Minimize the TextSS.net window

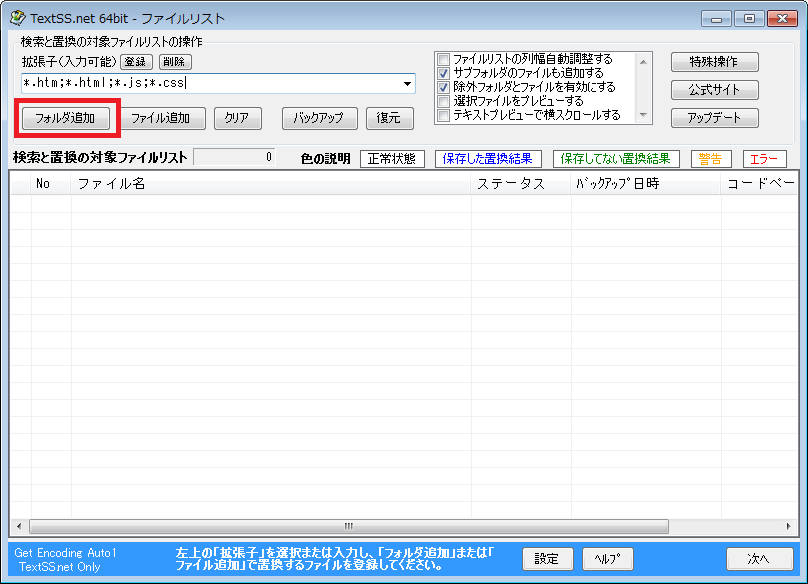[x=716, y=19]
